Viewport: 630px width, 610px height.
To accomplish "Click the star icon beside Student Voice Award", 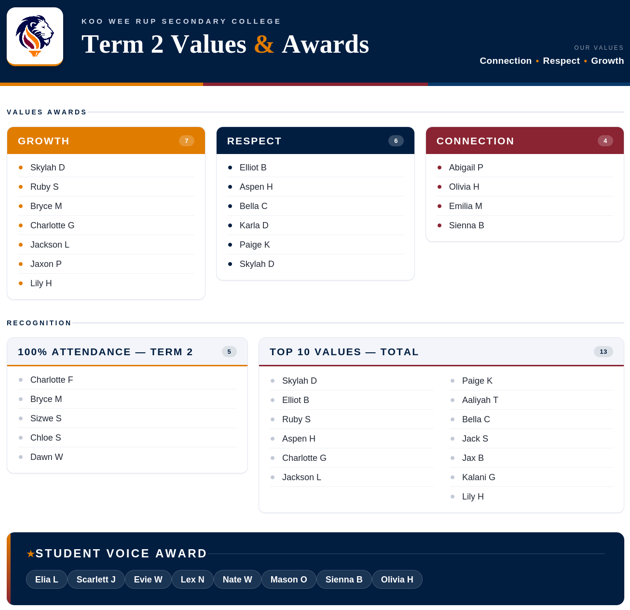I will (x=31, y=554).
